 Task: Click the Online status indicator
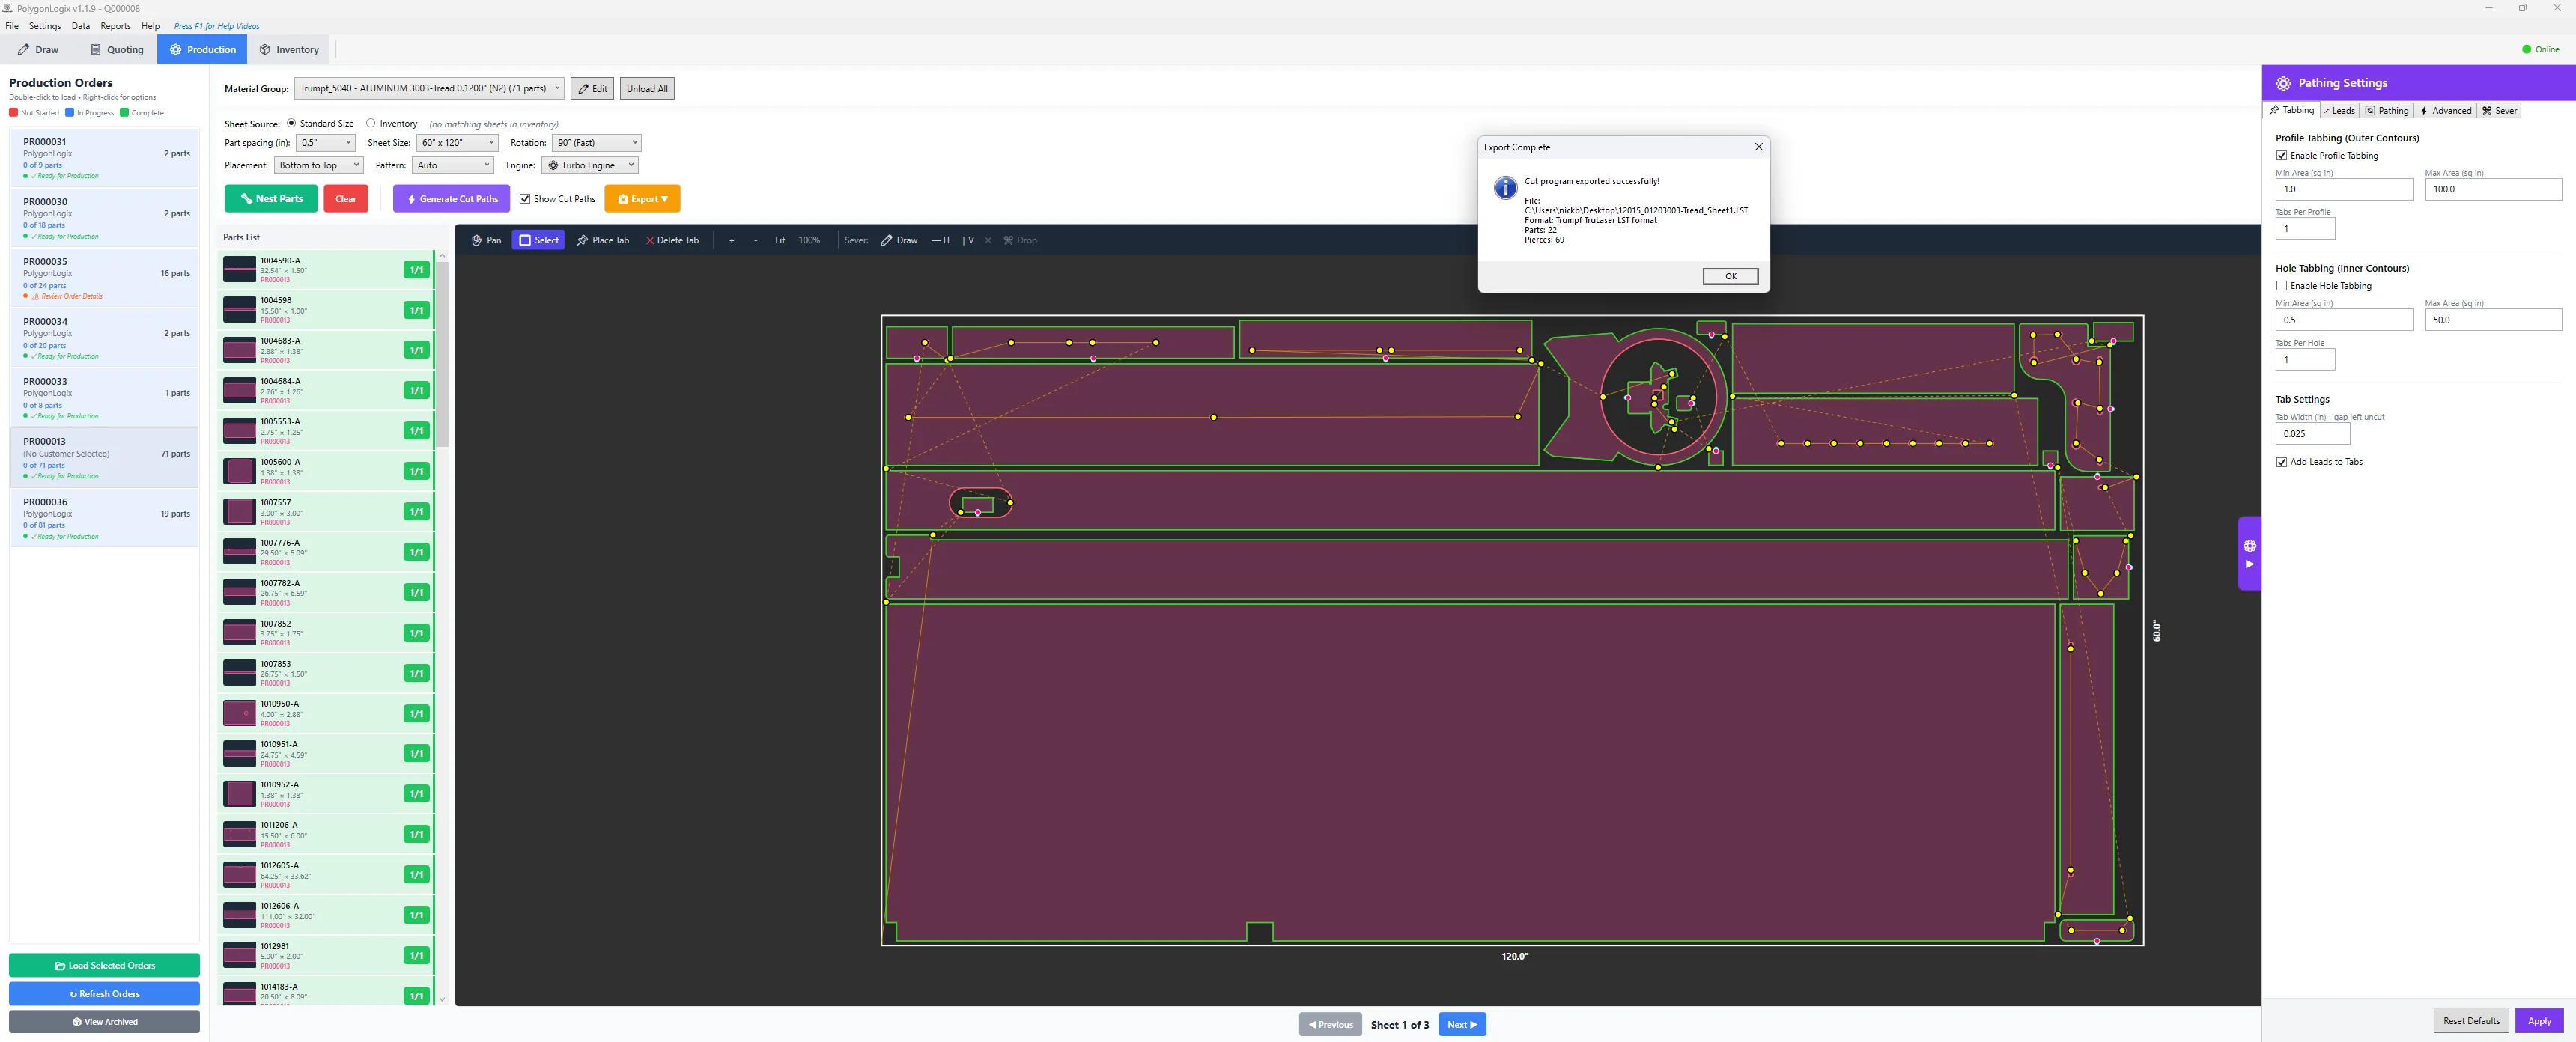[2540, 49]
